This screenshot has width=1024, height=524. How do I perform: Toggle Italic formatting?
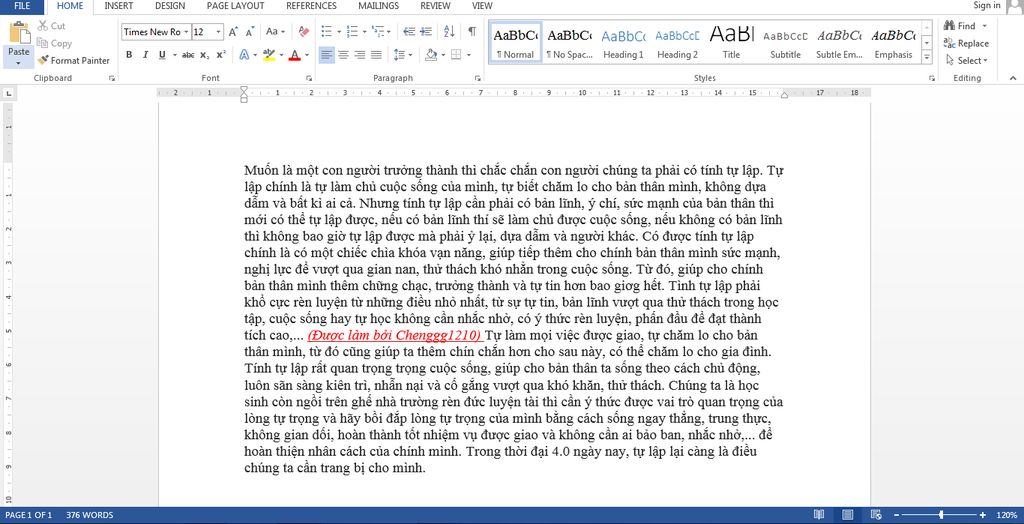pyautogui.click(x=145, y=55)
